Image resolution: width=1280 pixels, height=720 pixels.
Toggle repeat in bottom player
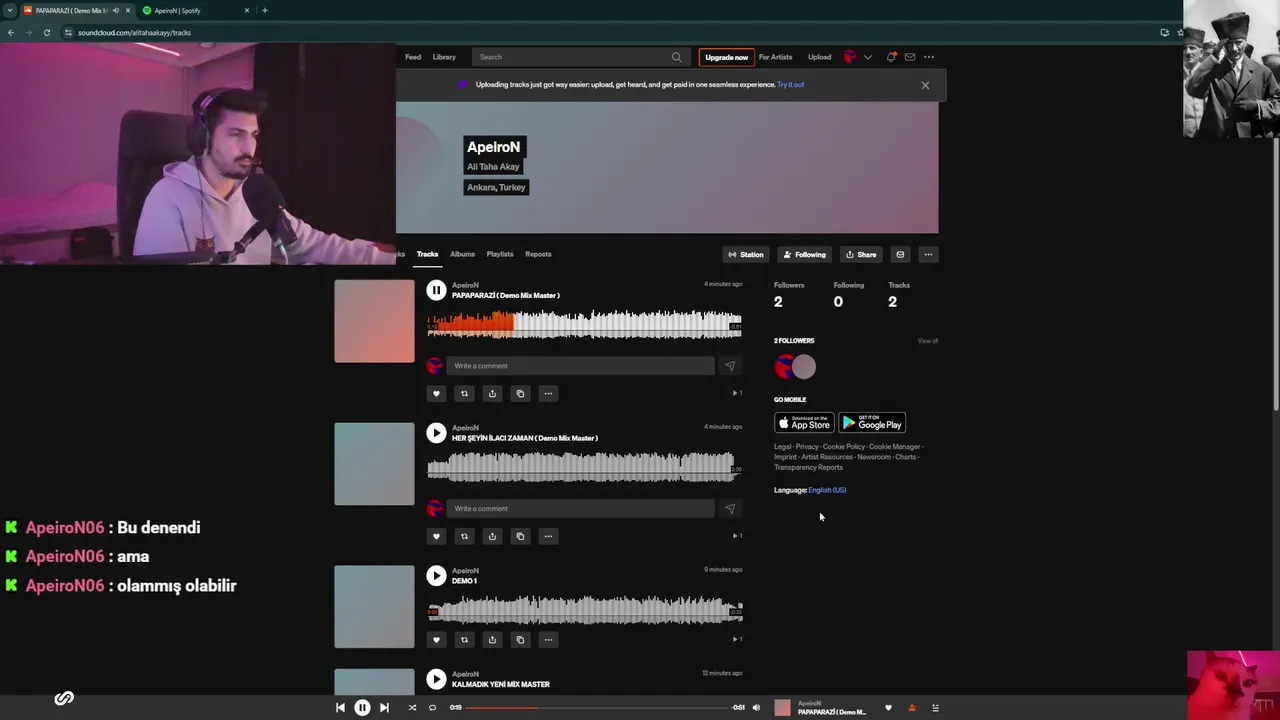(432, 708)
